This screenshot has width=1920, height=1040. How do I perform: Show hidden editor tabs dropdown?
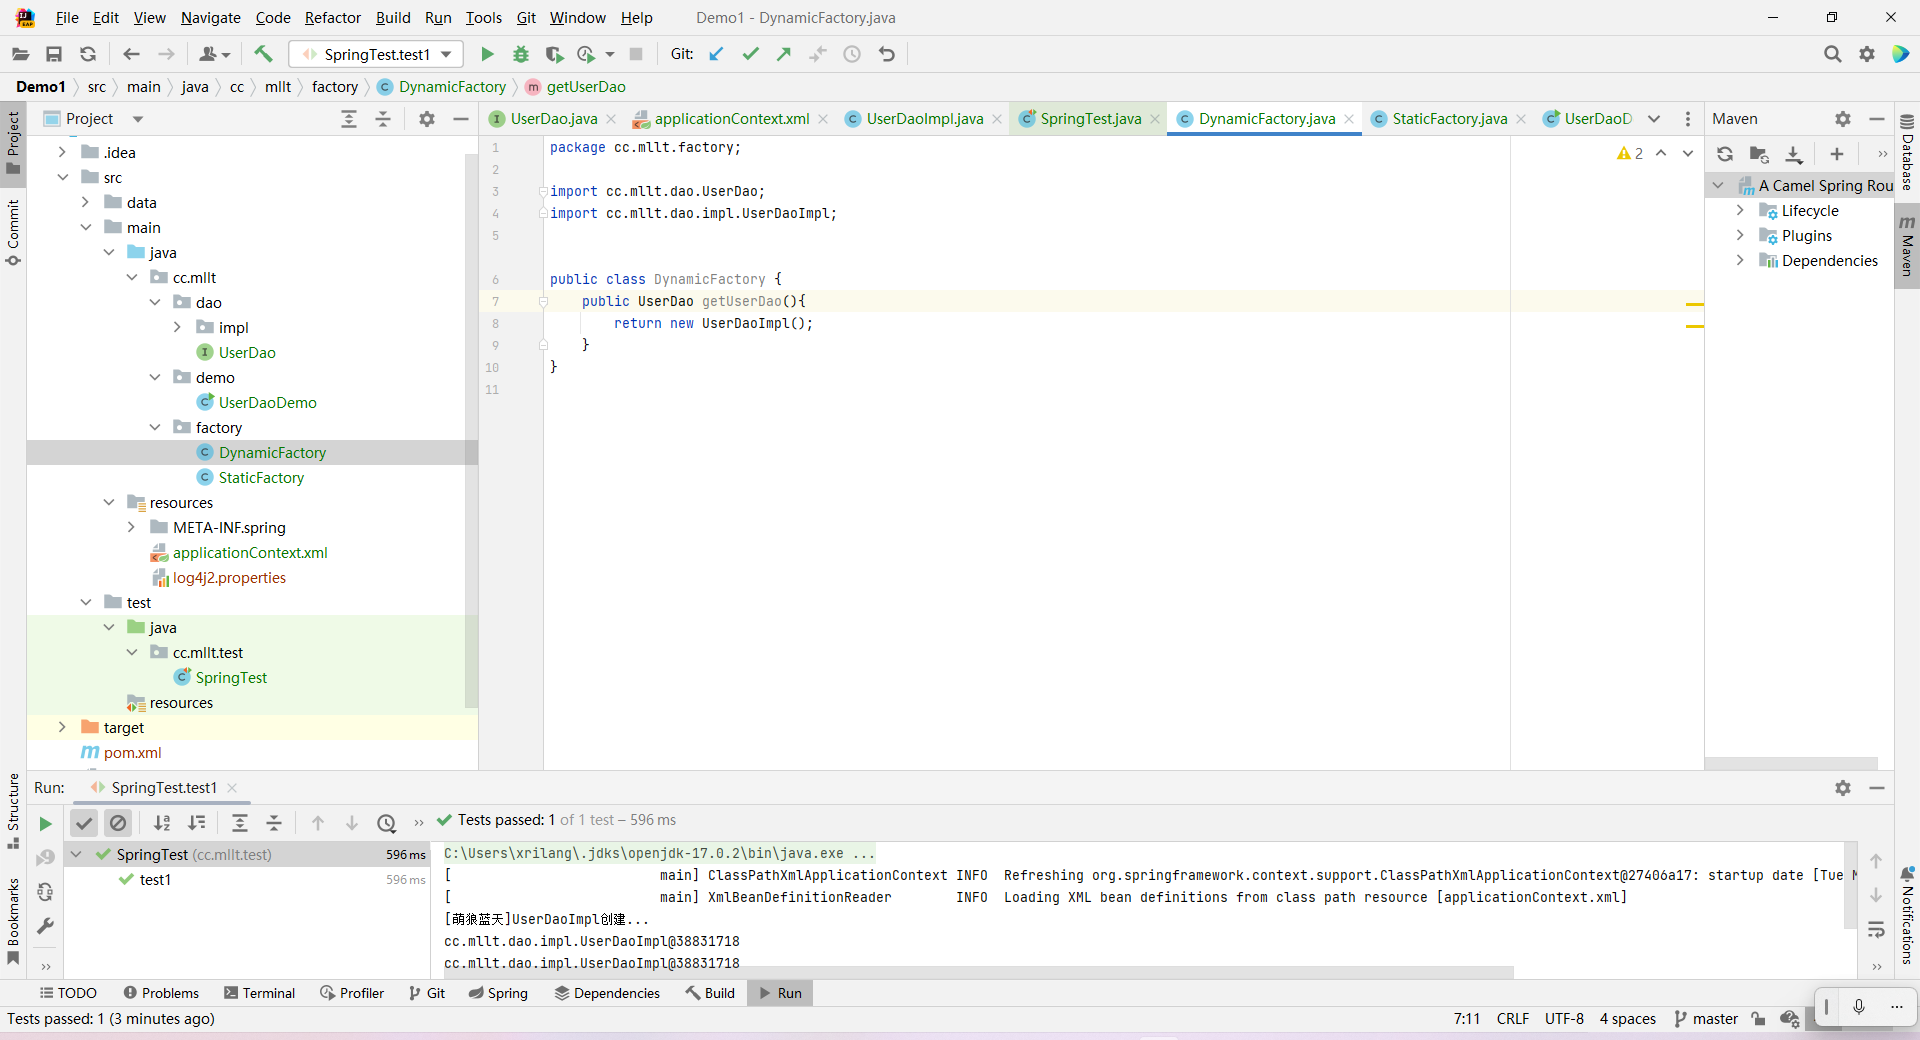[1654, 119]
